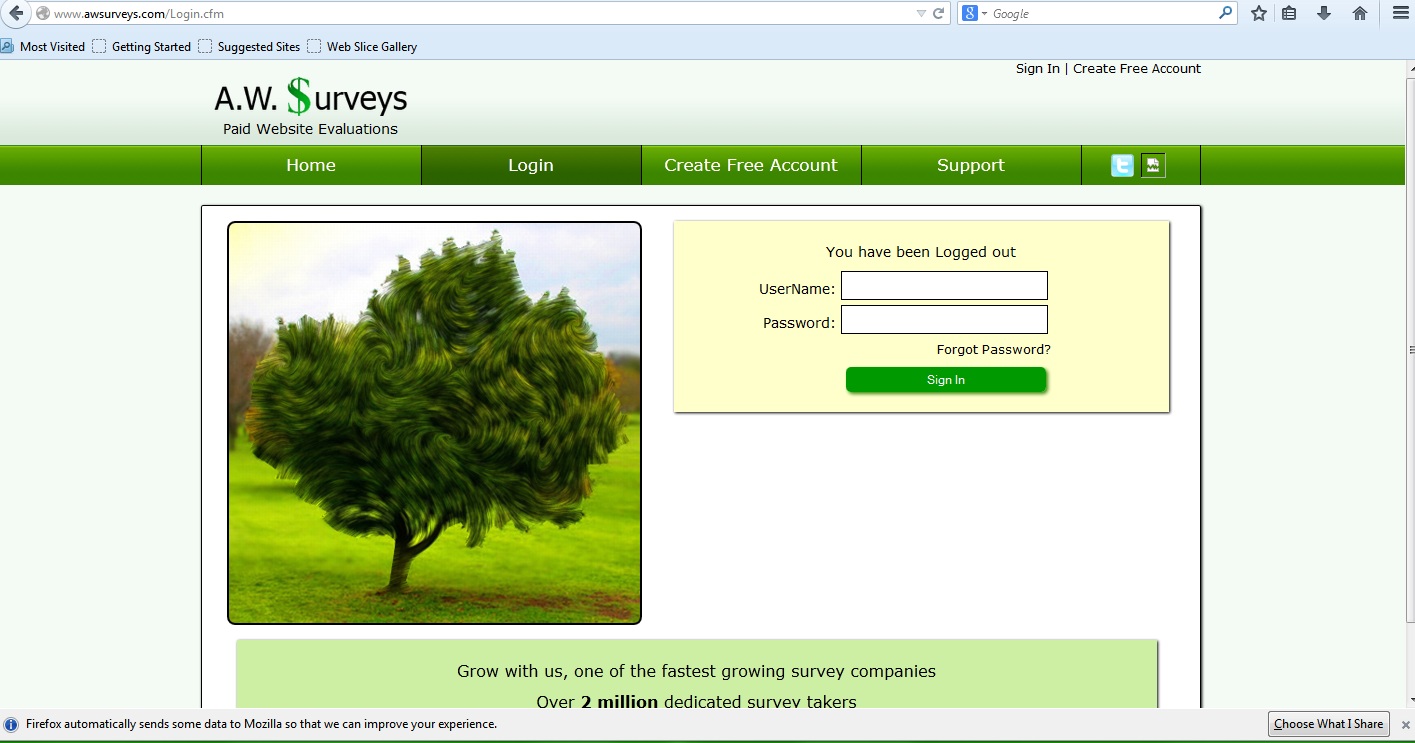Click the 'Paid Website Evaluations' tagline
This screenshot has width=1415, height=743.
pyautogui.click(x=310, y=129)
